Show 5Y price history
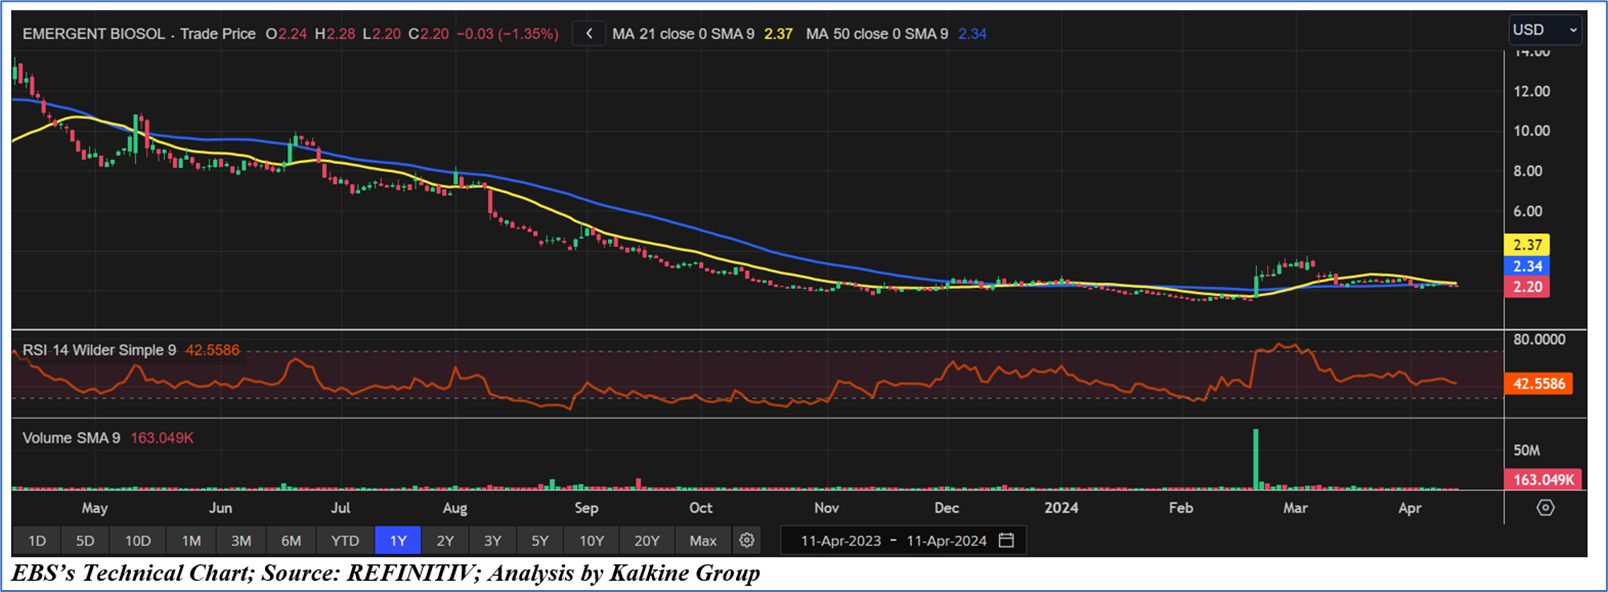This screenshot has width=1608, height=592. pyautogui.click(x=540, y=540)
